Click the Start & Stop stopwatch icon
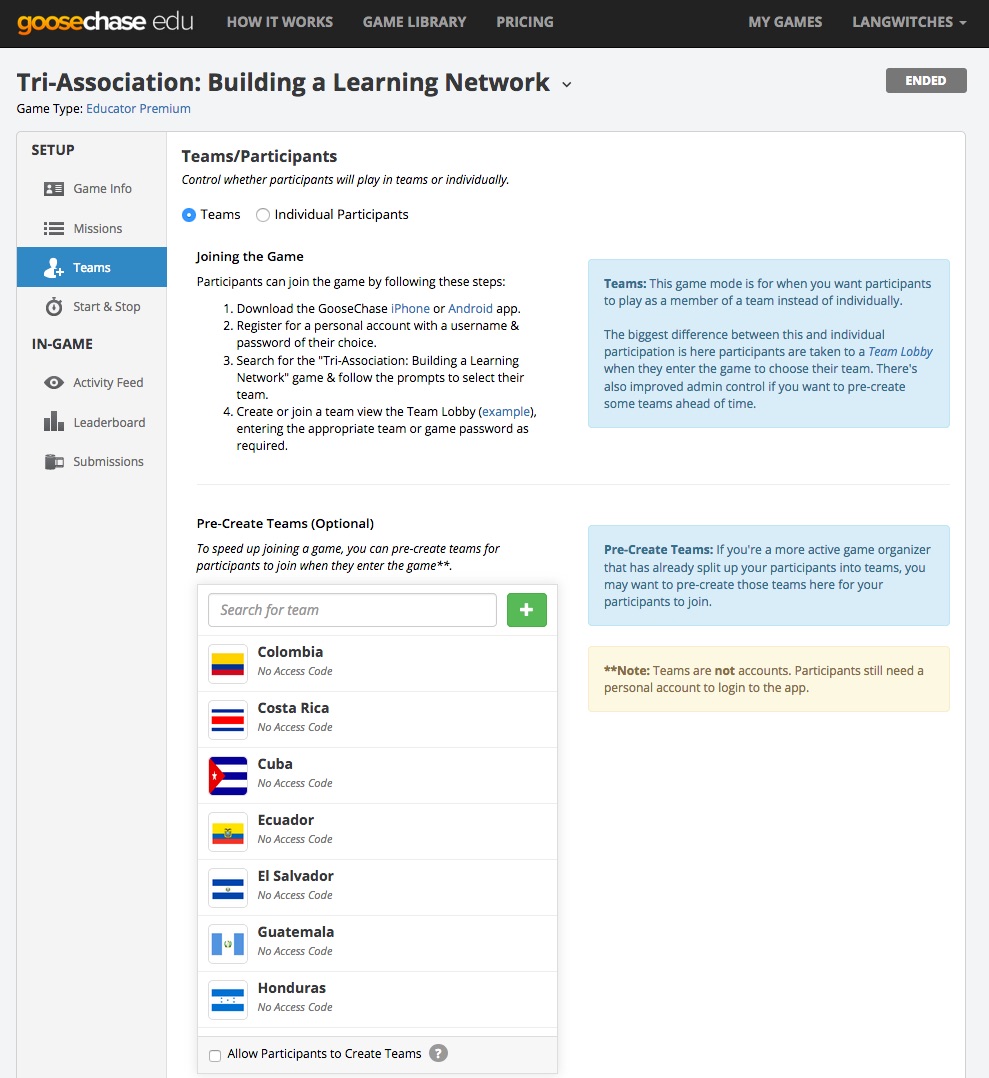The height and width of the screenshot is (1078, 989). click(x=54, y=307)
